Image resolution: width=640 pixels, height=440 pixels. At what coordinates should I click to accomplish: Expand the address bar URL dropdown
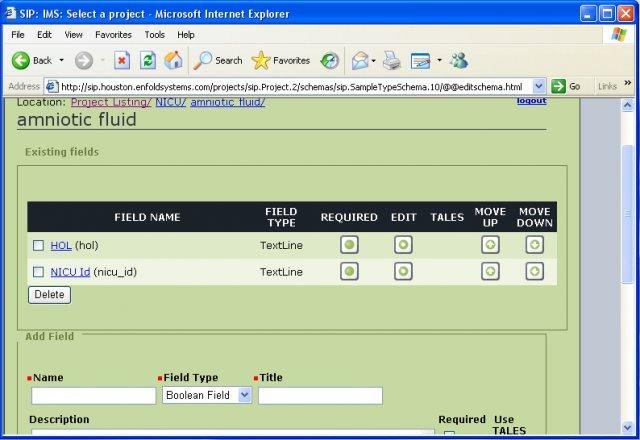pyautogui.click(x=539, y=87)
